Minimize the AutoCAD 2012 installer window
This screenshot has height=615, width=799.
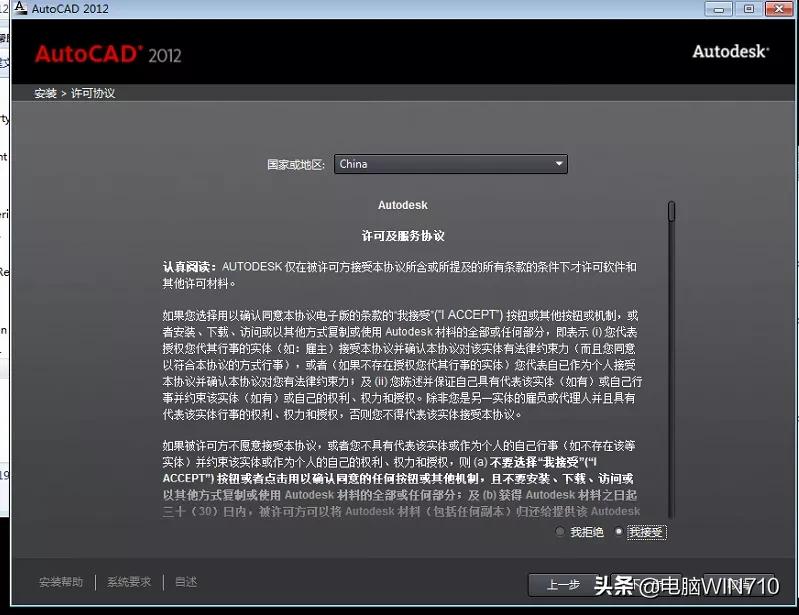(718, 9)
